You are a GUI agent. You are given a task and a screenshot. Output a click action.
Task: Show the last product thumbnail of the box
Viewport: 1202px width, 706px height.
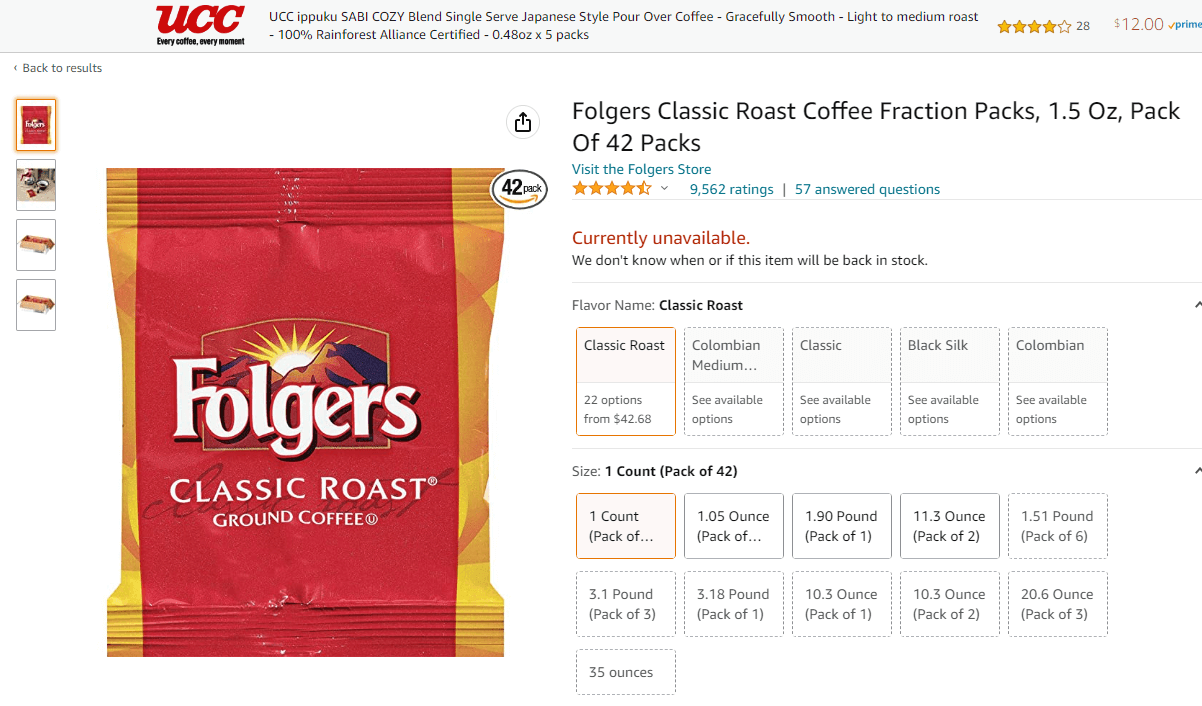tap(36, 305)
